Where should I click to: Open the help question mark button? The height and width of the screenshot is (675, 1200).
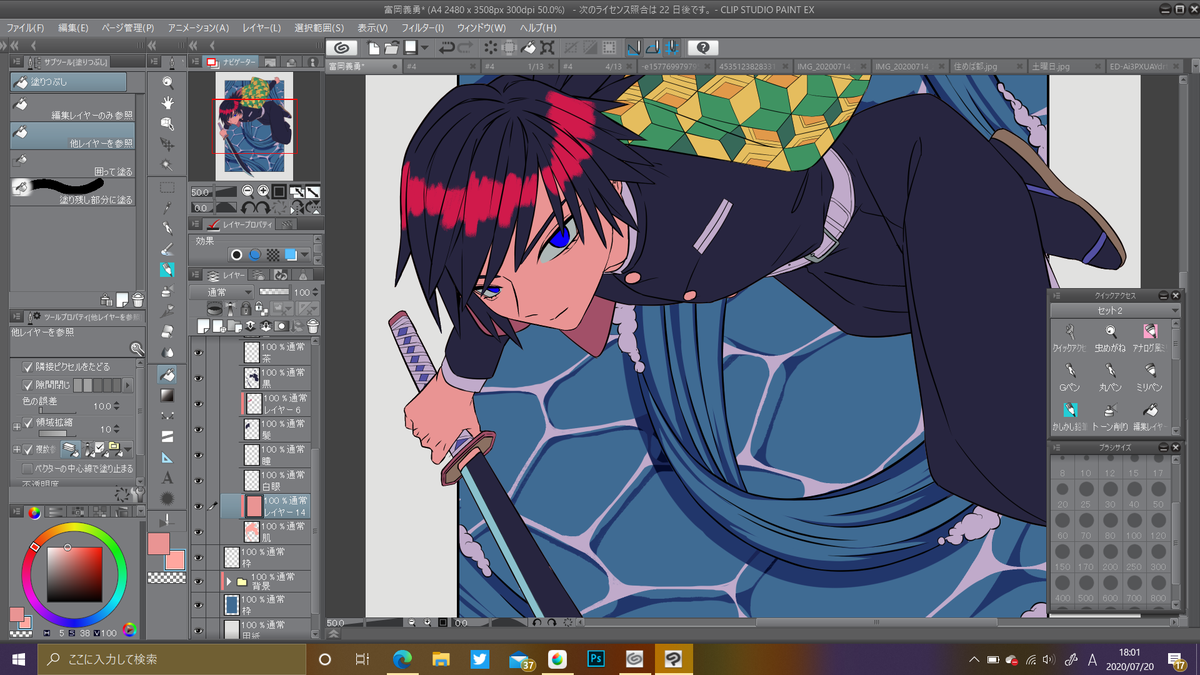(702, 47)
